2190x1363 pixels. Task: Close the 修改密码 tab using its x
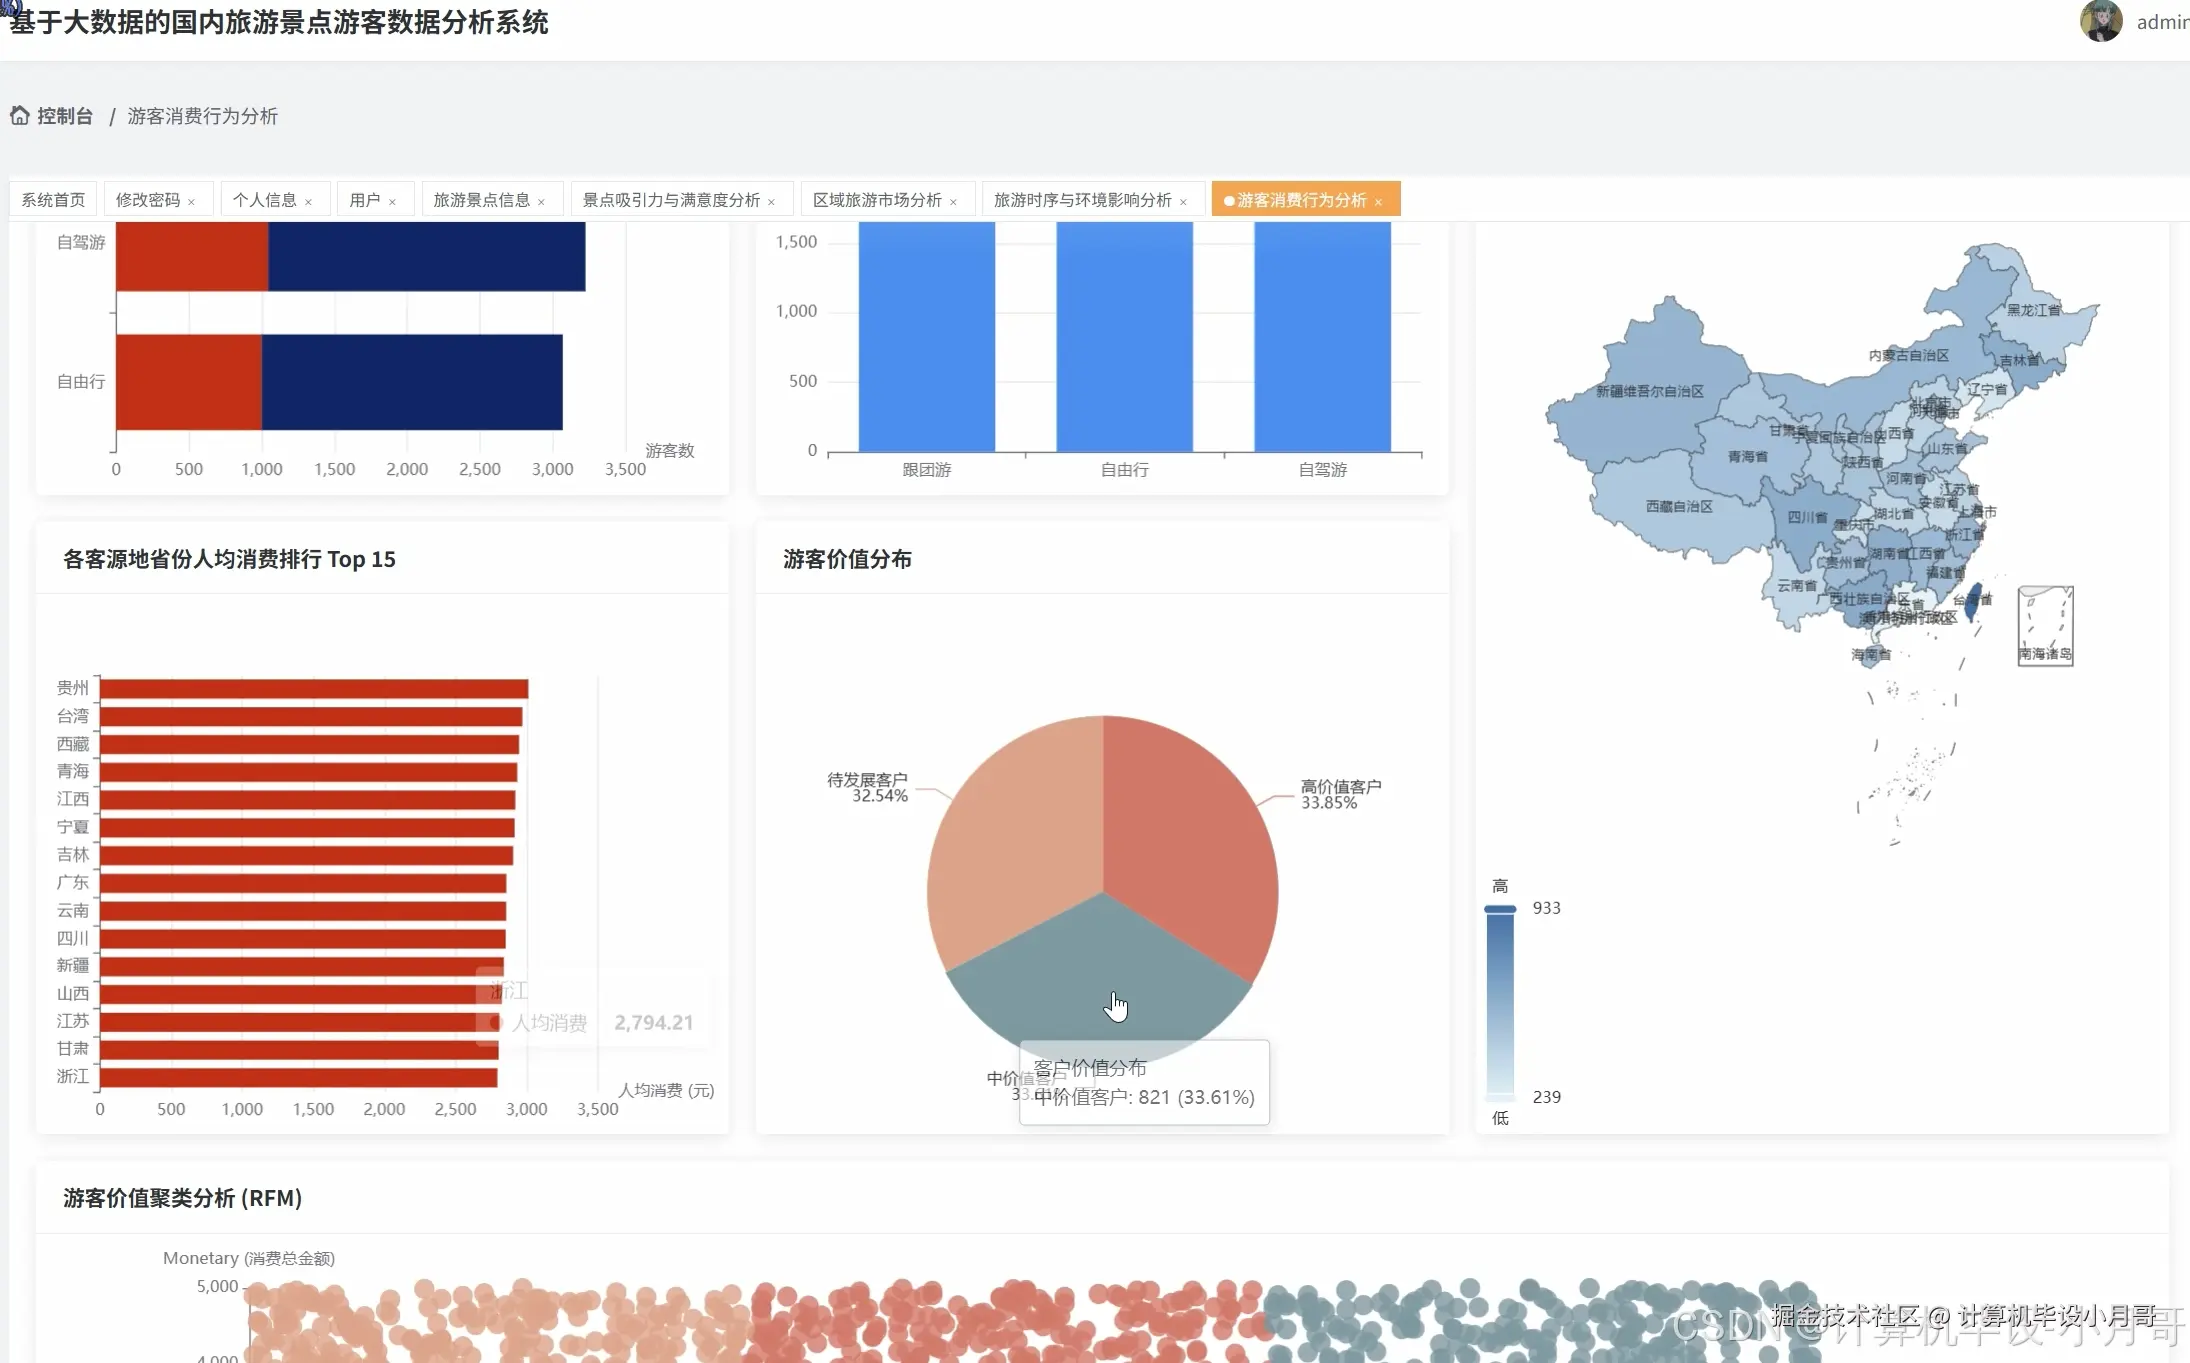(x=191, y=202)
